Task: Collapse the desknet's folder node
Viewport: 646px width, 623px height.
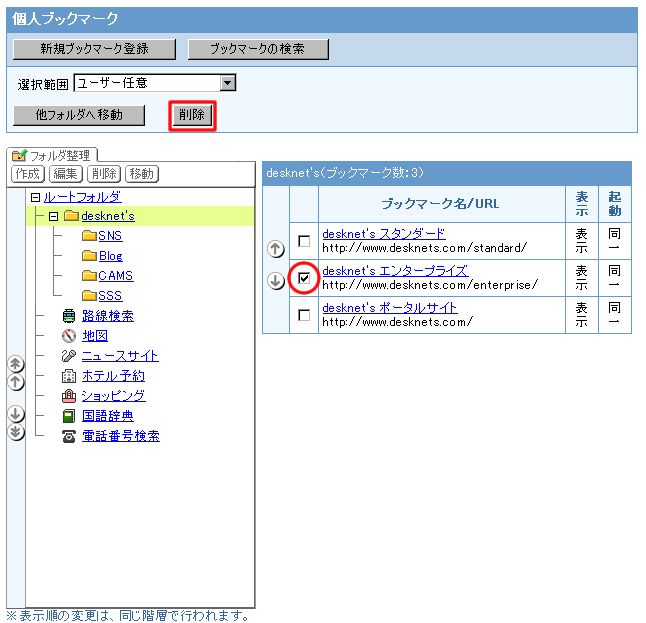Action: click(x=53, y=216)
